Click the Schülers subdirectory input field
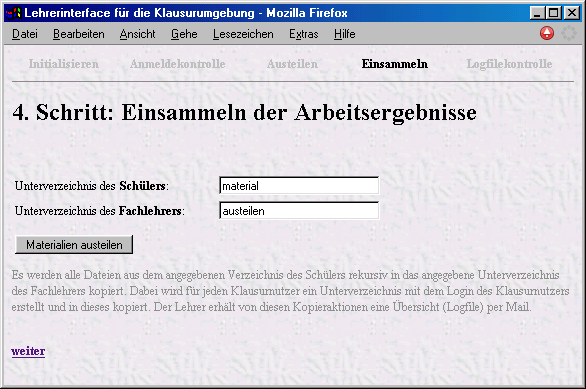This screenshot has height=389, width=586. coord(299,186)
